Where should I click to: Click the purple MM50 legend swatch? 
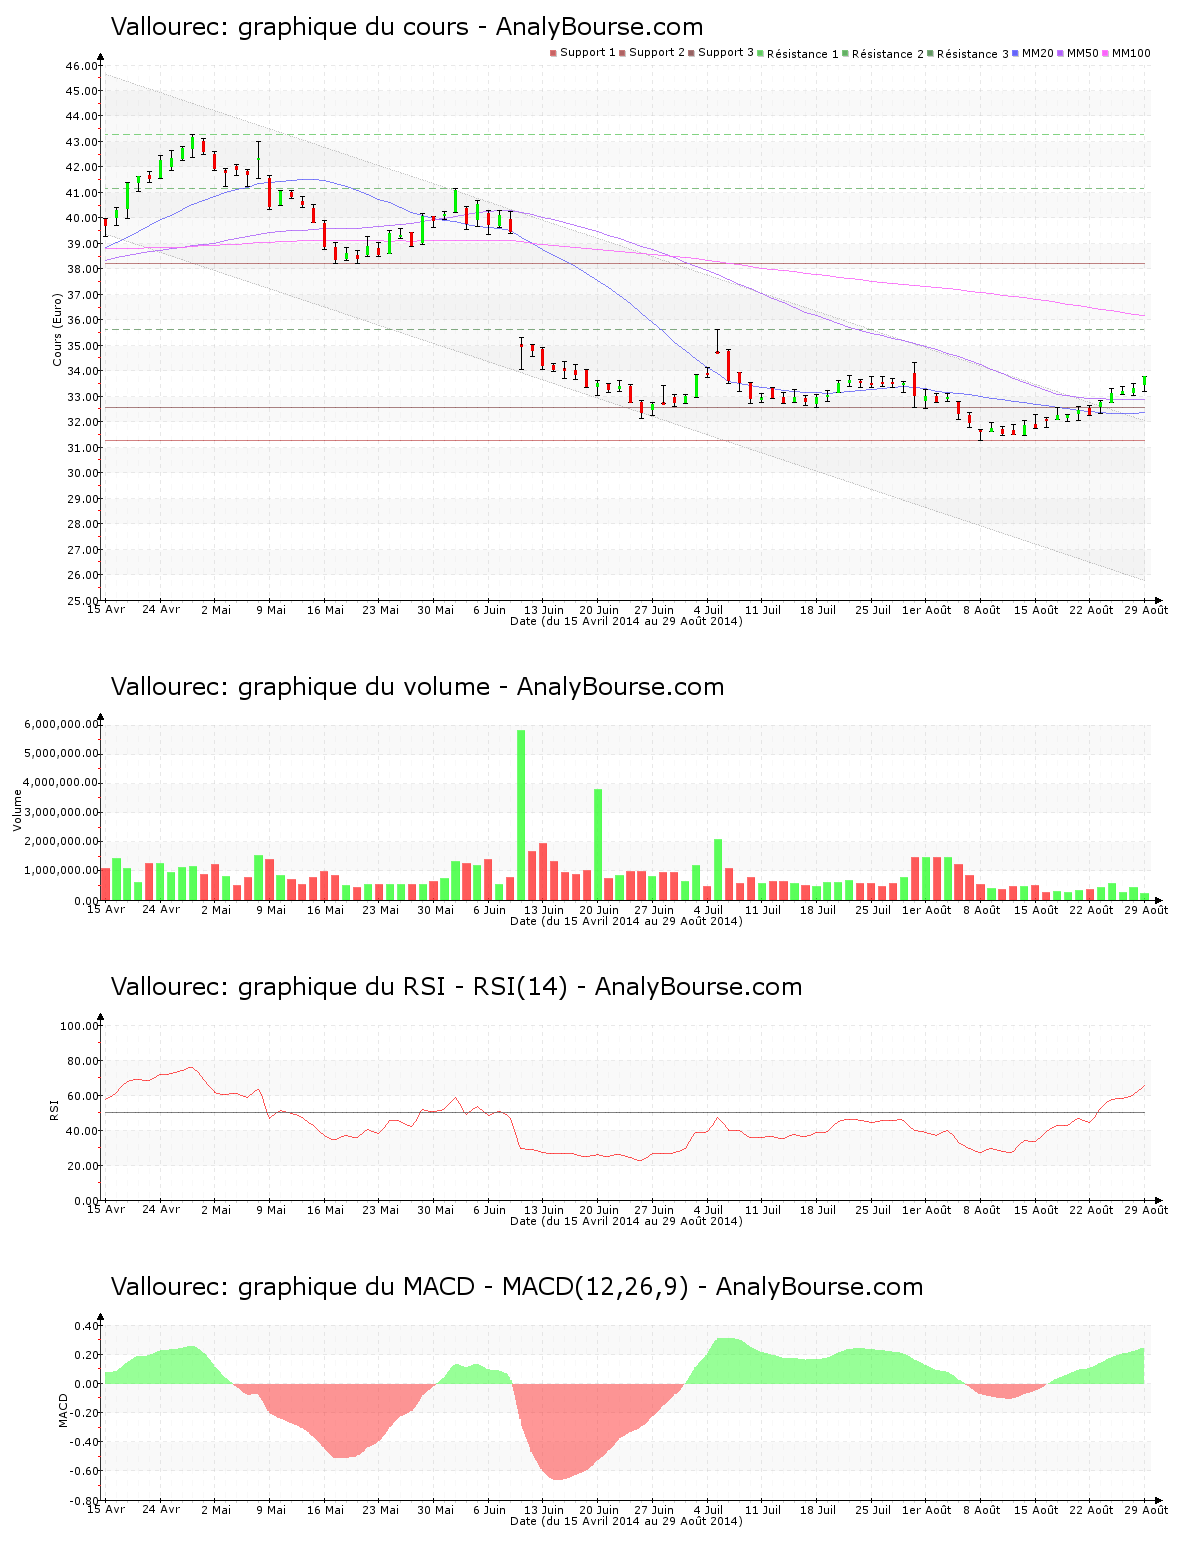(x=1061, y=53)
